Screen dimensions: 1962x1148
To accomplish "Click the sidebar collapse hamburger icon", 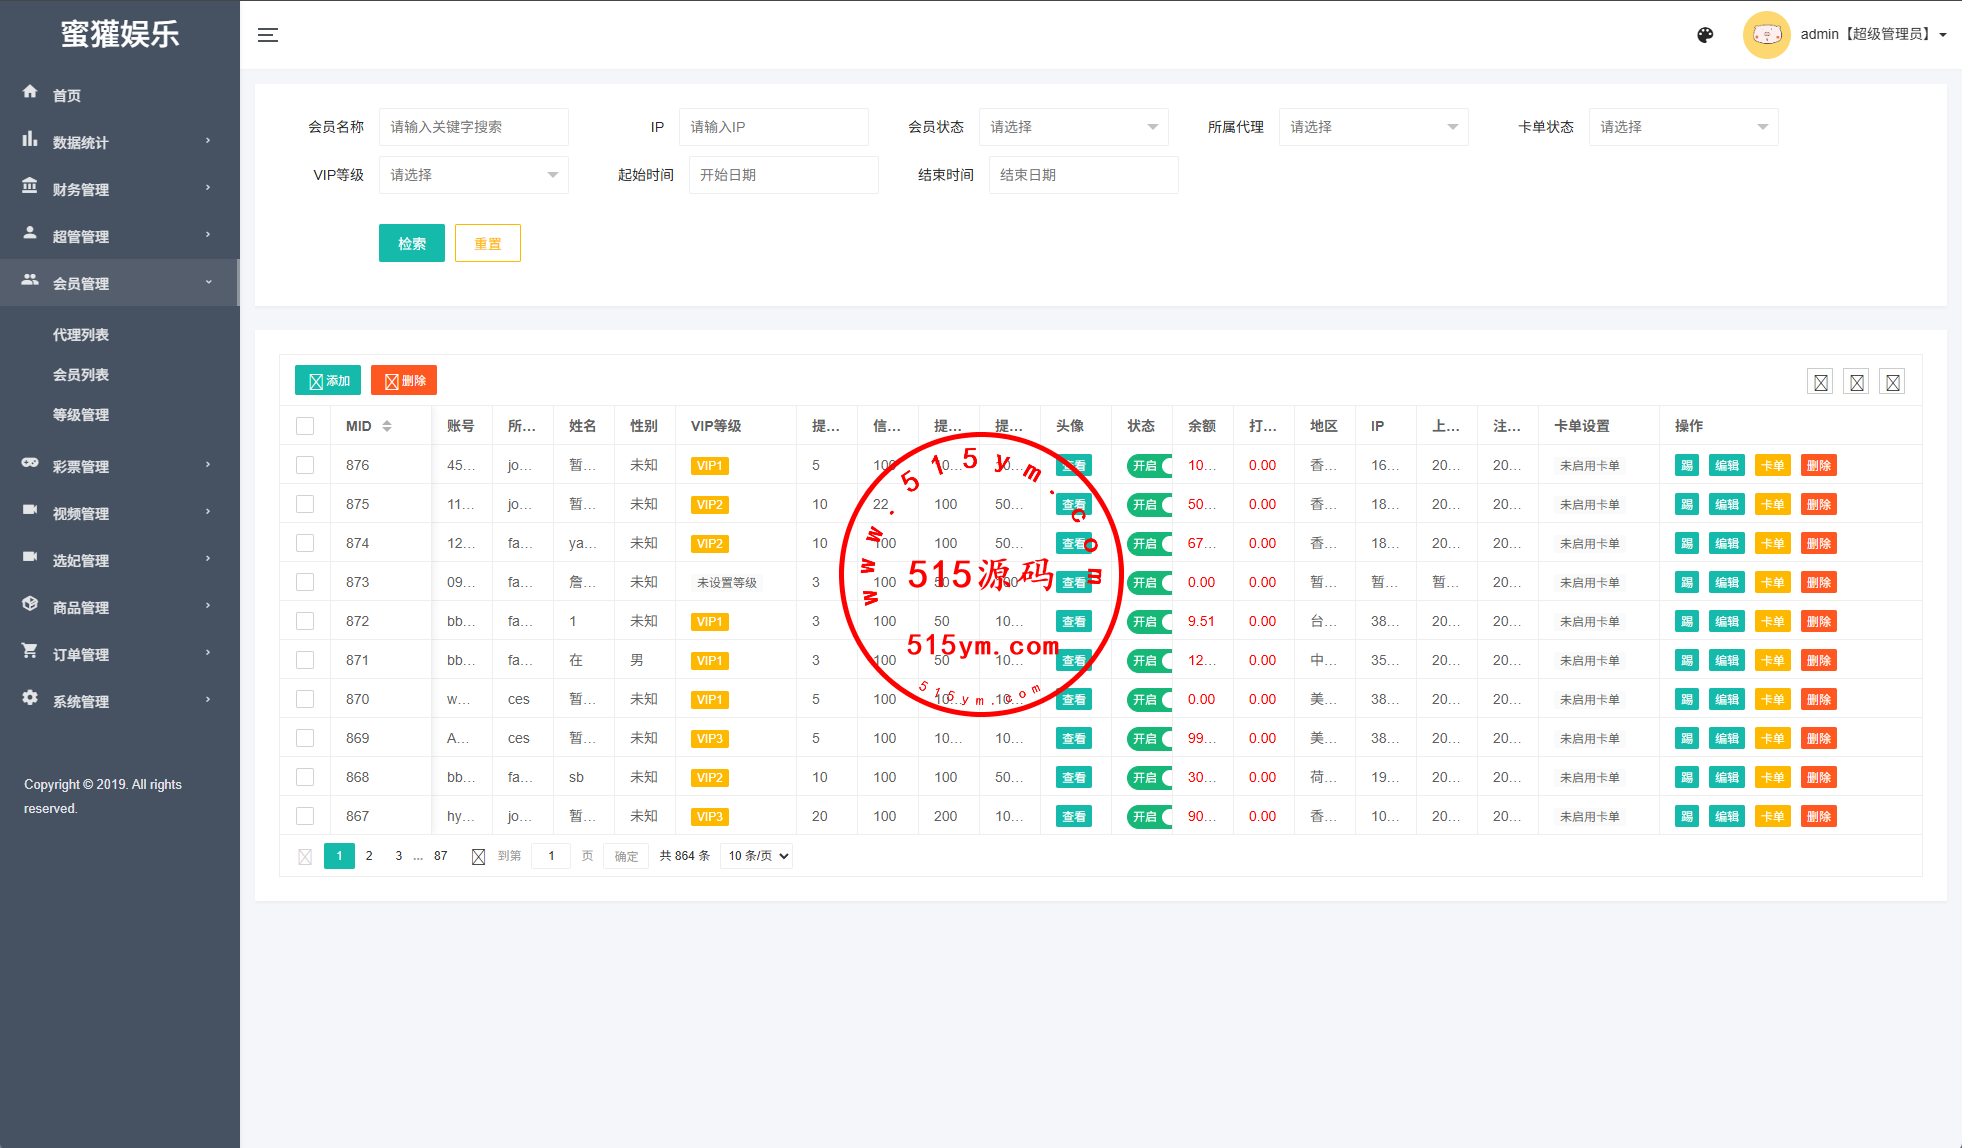I will pos(267,35).
